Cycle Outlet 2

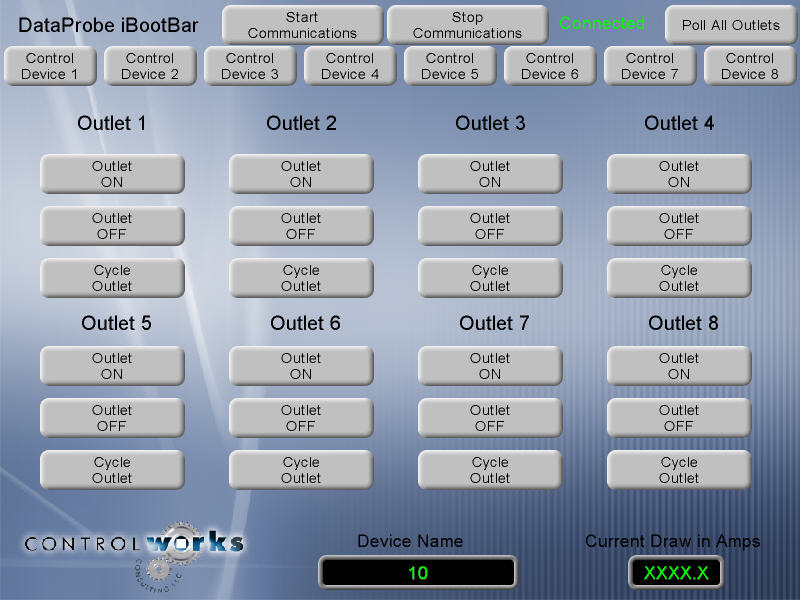point(301,278)
